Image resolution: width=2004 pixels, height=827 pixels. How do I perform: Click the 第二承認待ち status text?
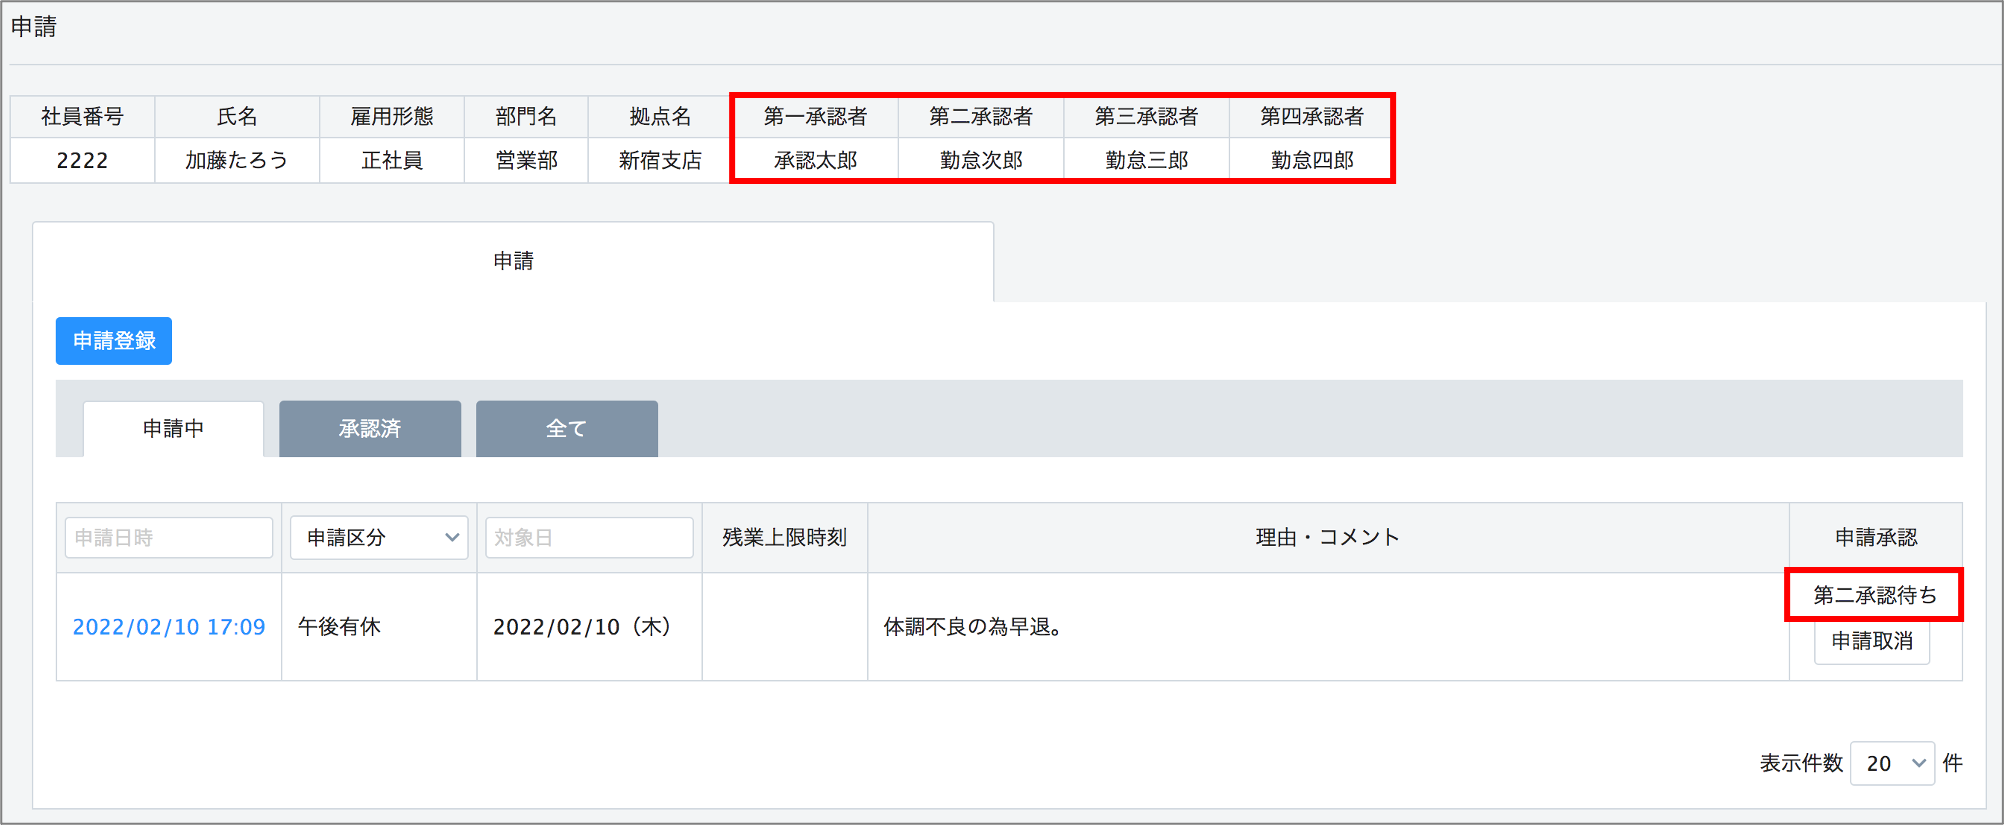1875,596
